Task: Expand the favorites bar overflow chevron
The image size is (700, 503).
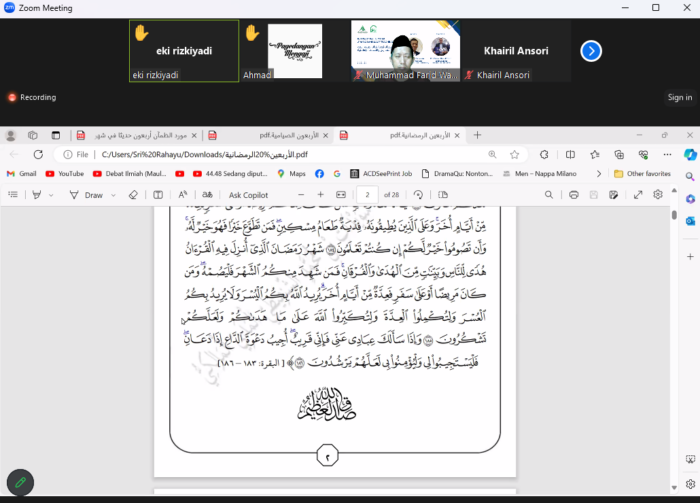Action: 599,174
